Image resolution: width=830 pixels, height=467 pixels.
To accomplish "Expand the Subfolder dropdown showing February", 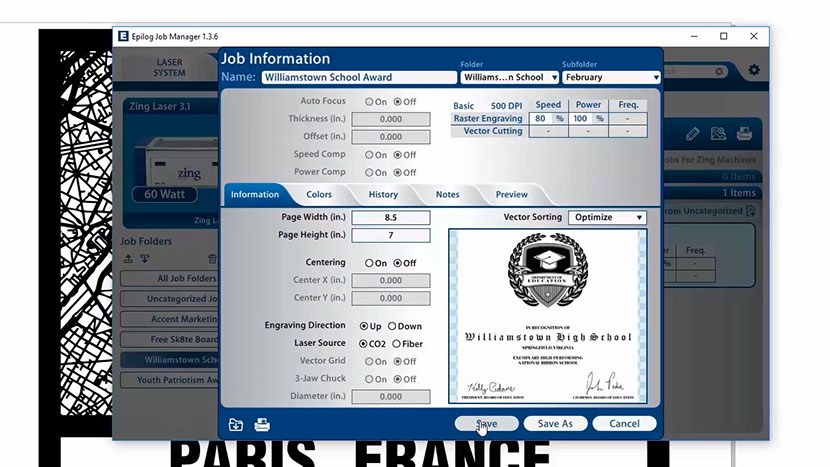I will click(x=610, y=77).
